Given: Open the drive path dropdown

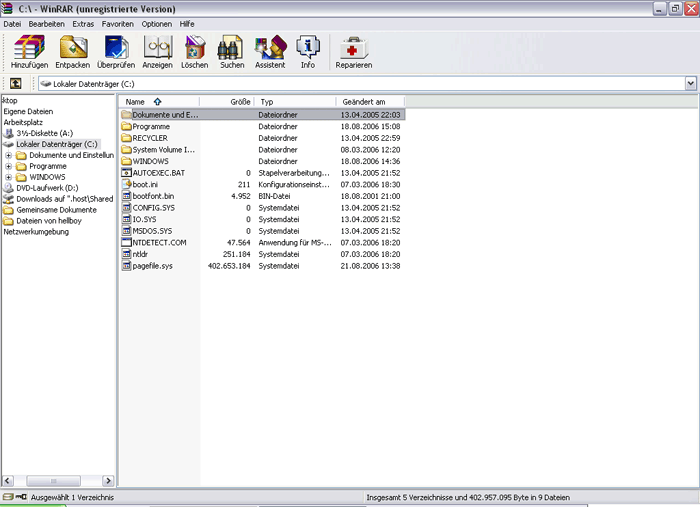Looking at the screenshot, I should (689, 84).
